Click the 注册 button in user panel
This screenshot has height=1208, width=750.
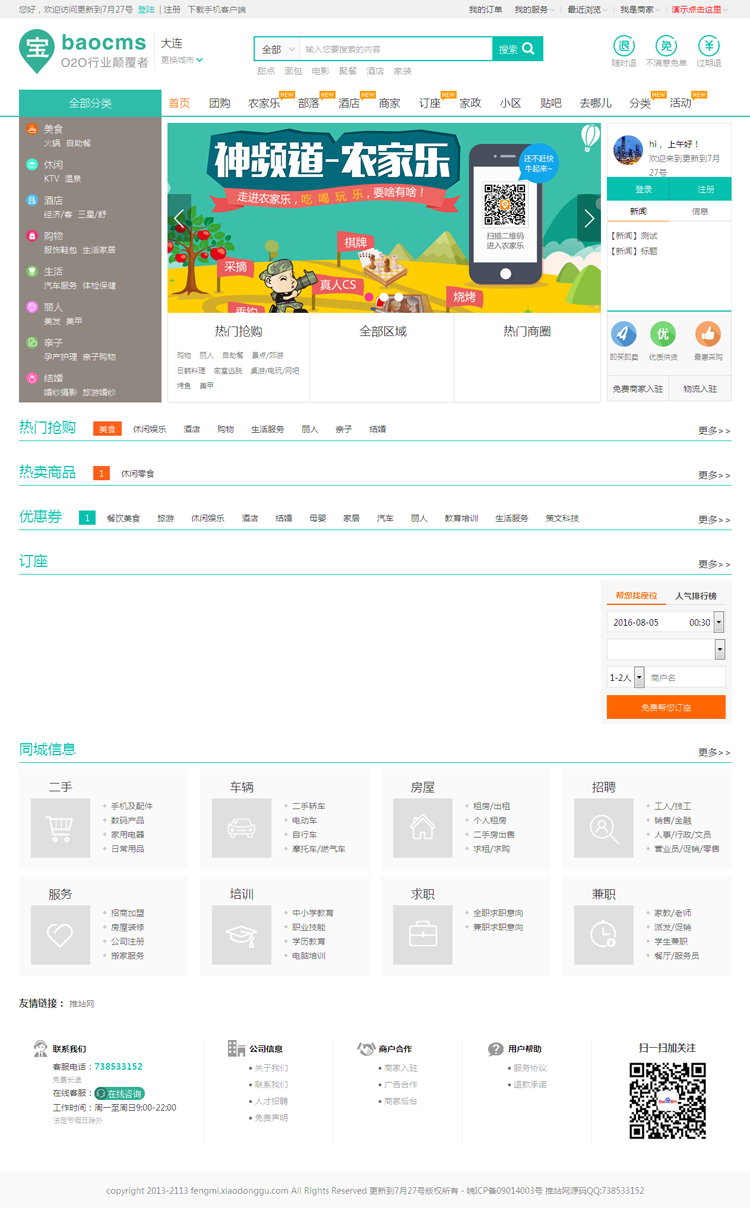click(x=701, y=189)
